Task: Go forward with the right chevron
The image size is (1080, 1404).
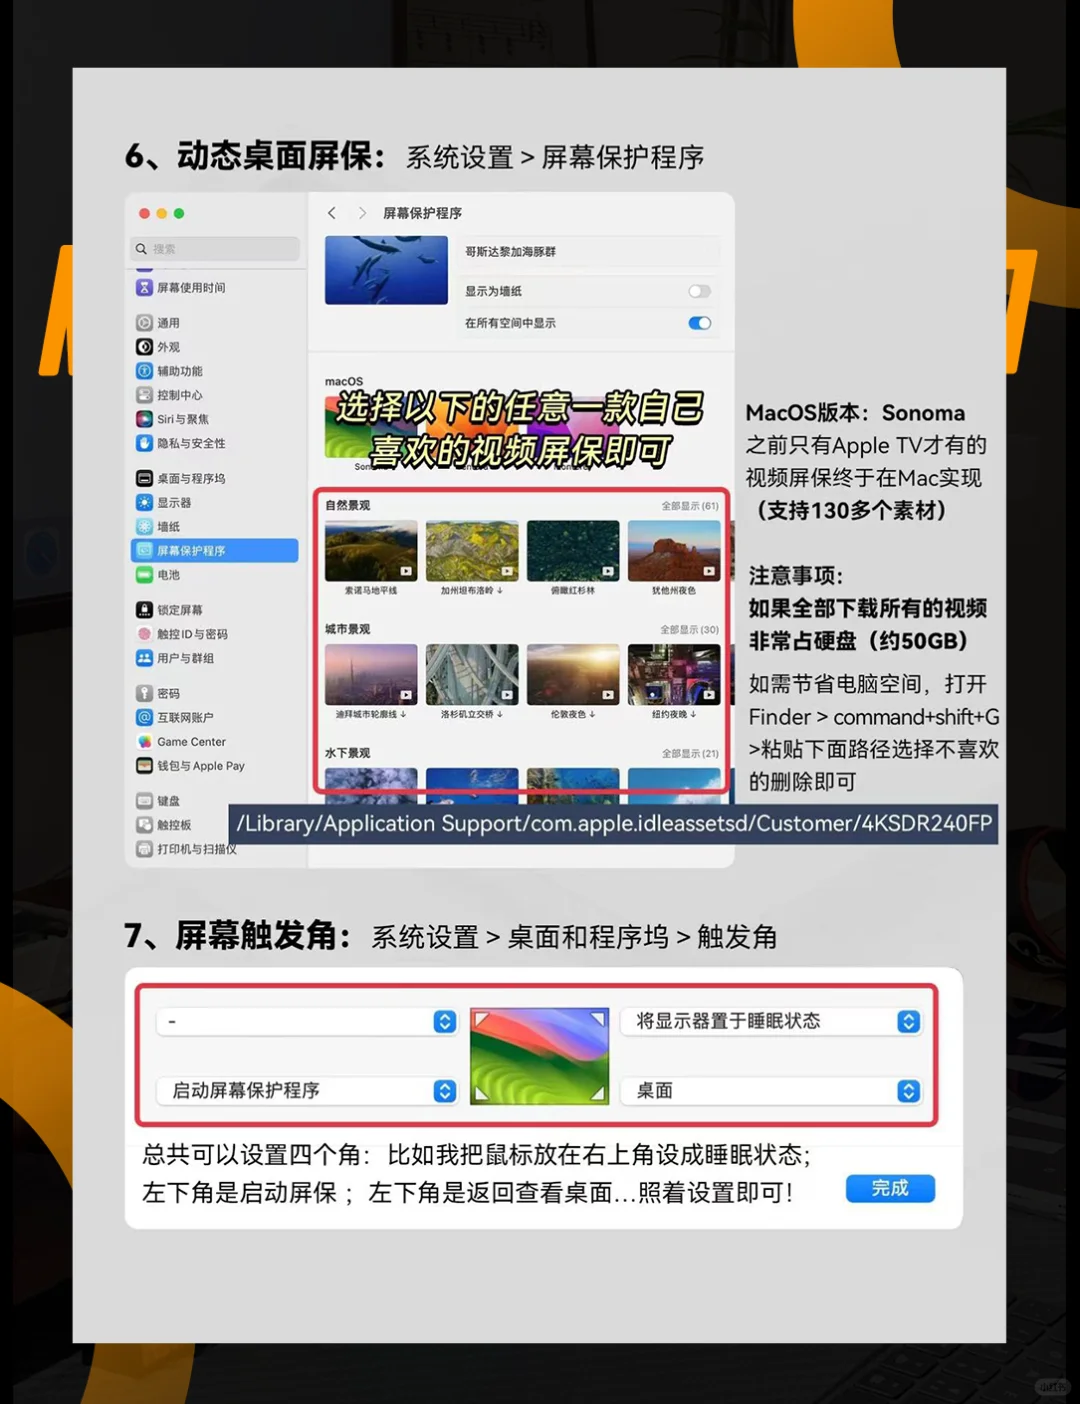Action: (x=362, y=213)
